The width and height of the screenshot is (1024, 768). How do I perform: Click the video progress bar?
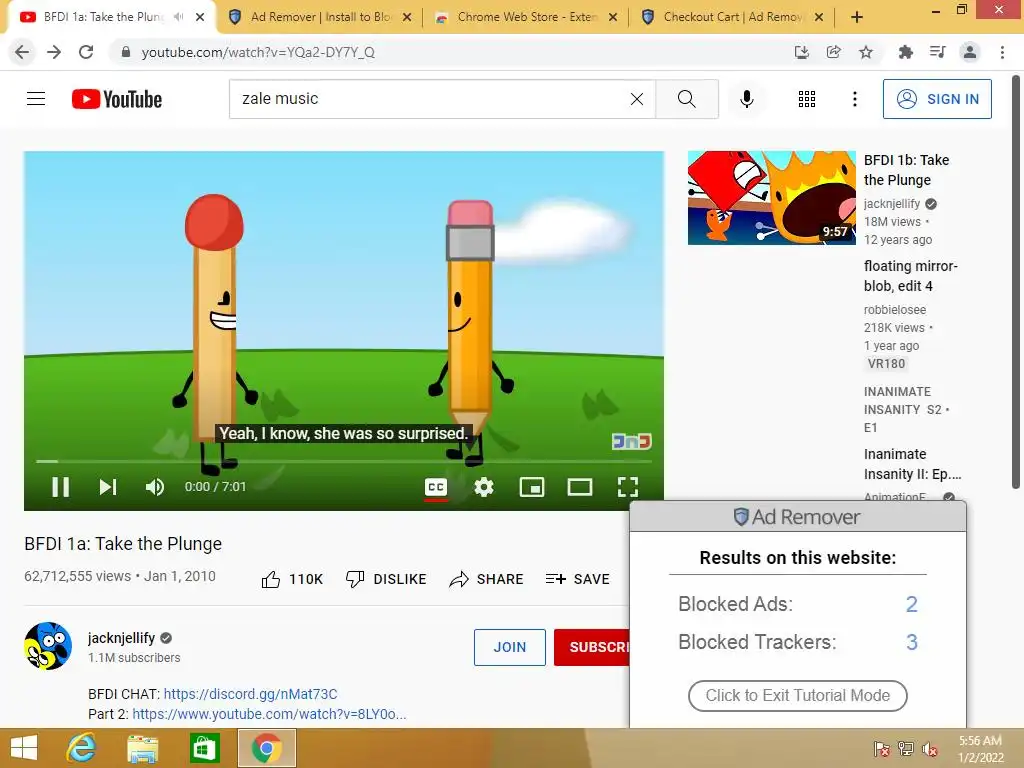coord(344,461)
